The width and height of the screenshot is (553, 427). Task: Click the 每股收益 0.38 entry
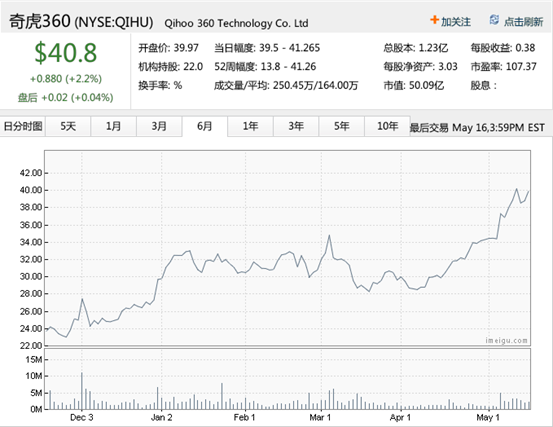tap(503, 48)
